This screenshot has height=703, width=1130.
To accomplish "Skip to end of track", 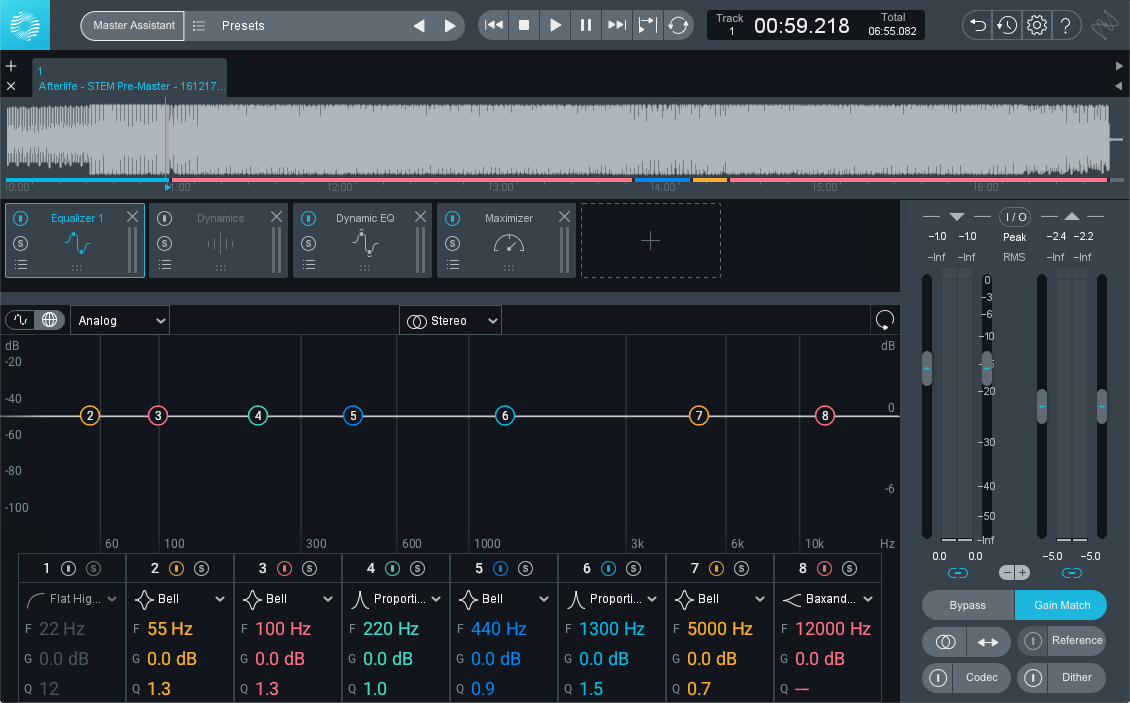I will [x=617, y=25].
